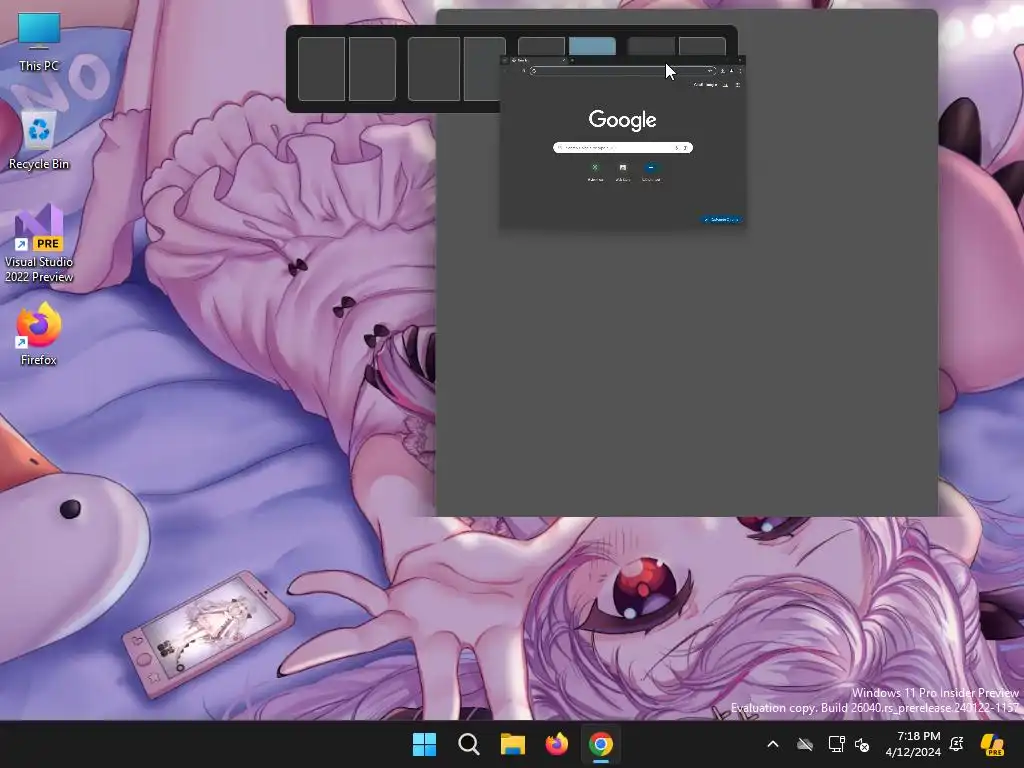Choose wide left zone of second snap layout
The width and height of the screenshot is (1024, 768).
coord(434,69)
